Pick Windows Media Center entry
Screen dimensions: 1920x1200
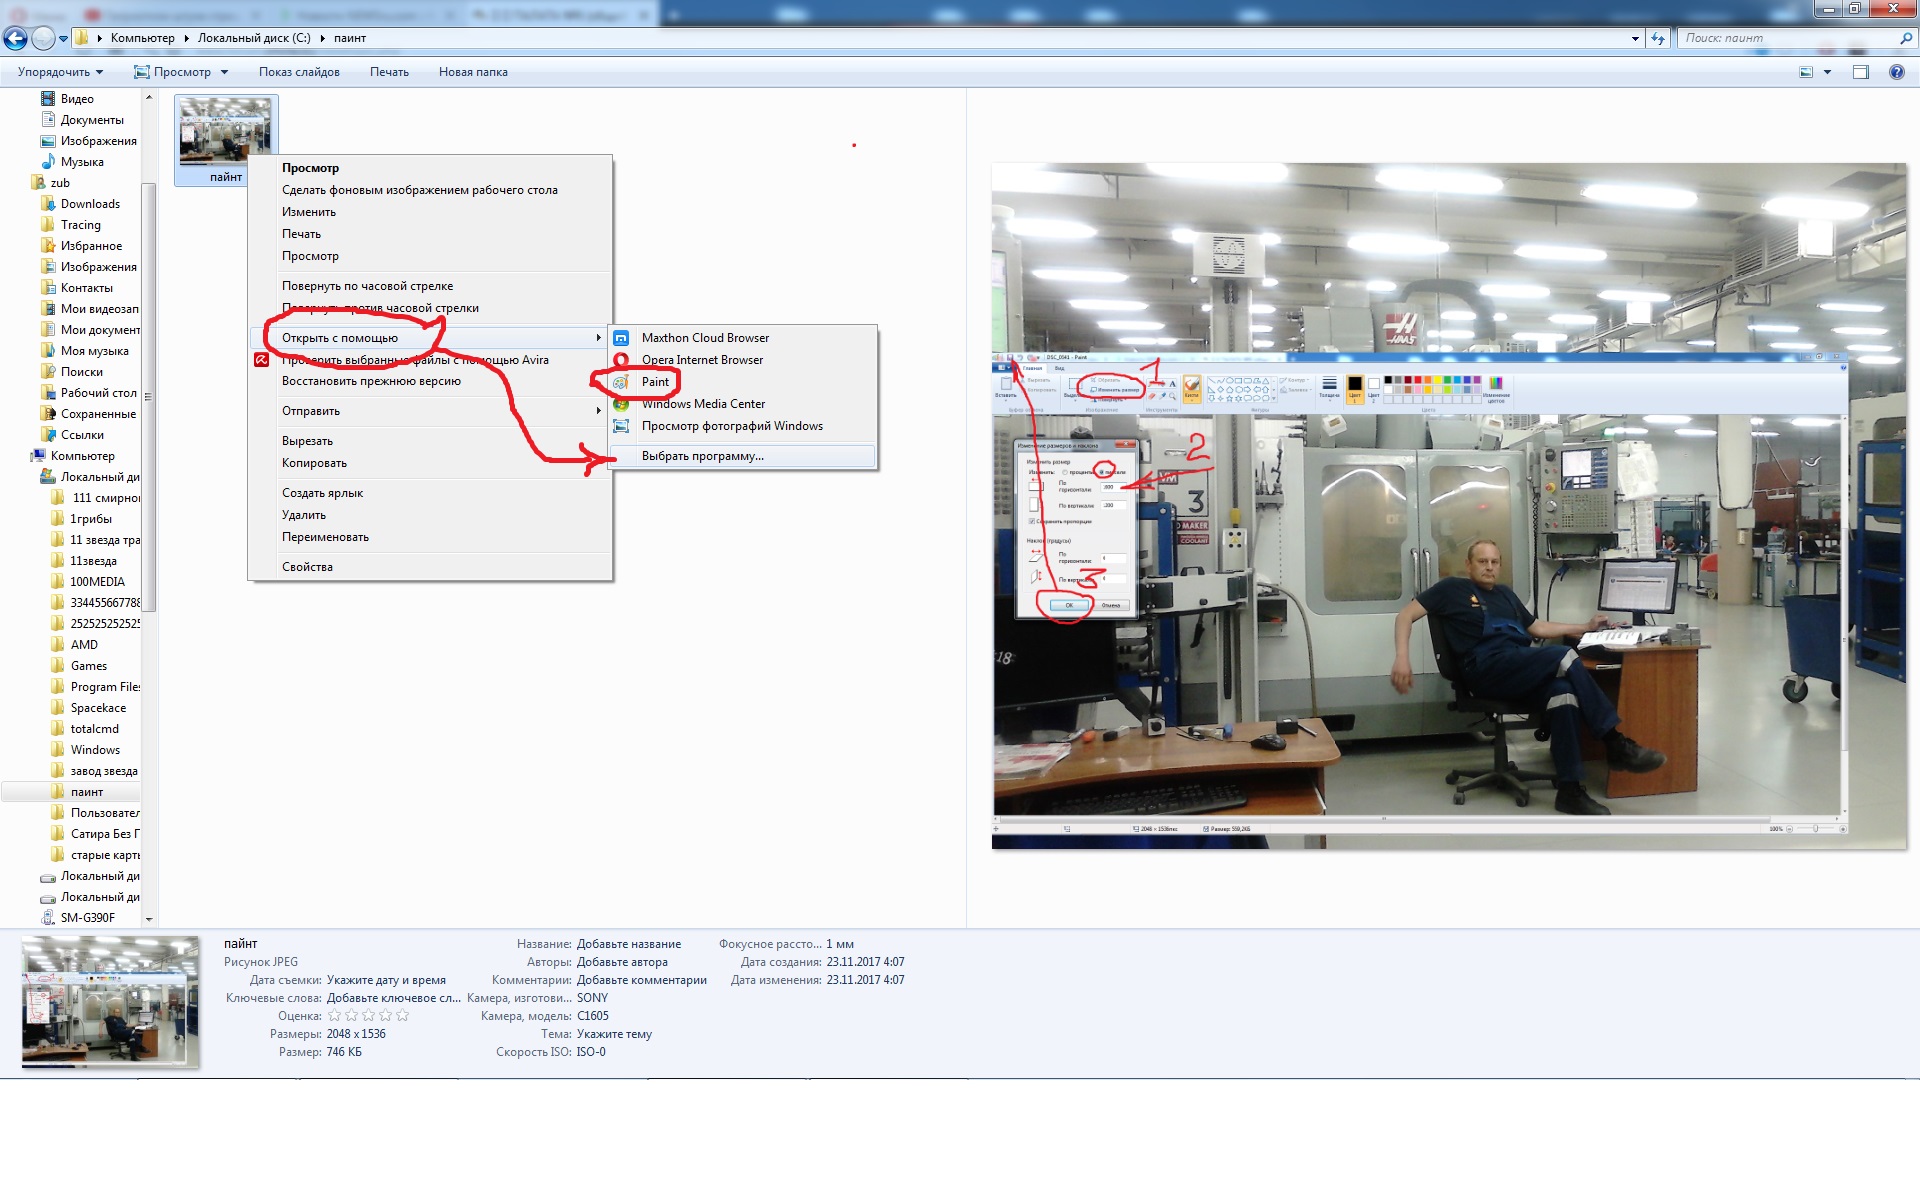703,404
